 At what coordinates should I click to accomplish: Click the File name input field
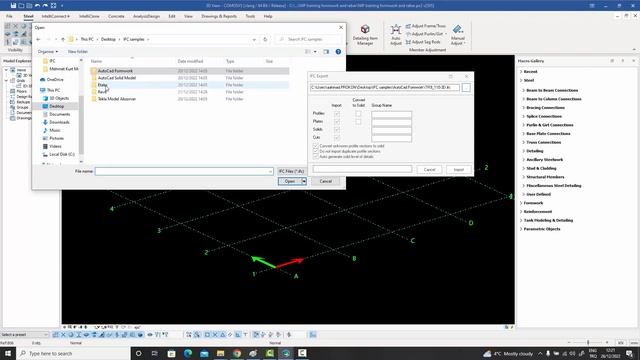tap(184, 171)
